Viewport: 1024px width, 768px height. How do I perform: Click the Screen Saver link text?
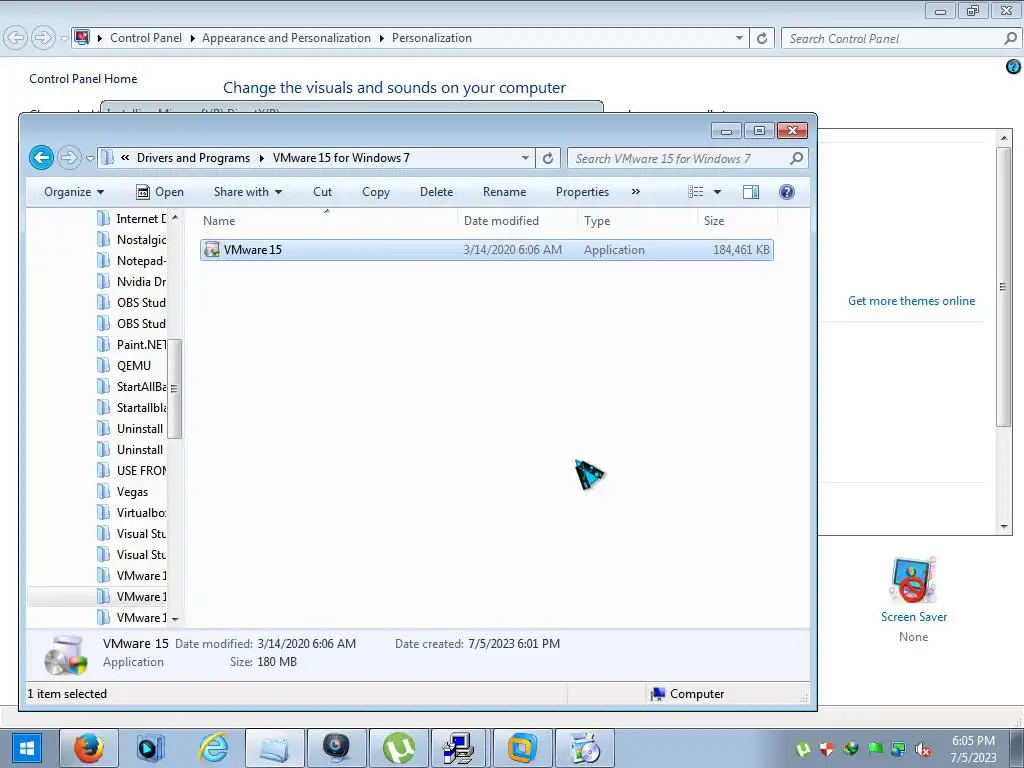[914, 617]
